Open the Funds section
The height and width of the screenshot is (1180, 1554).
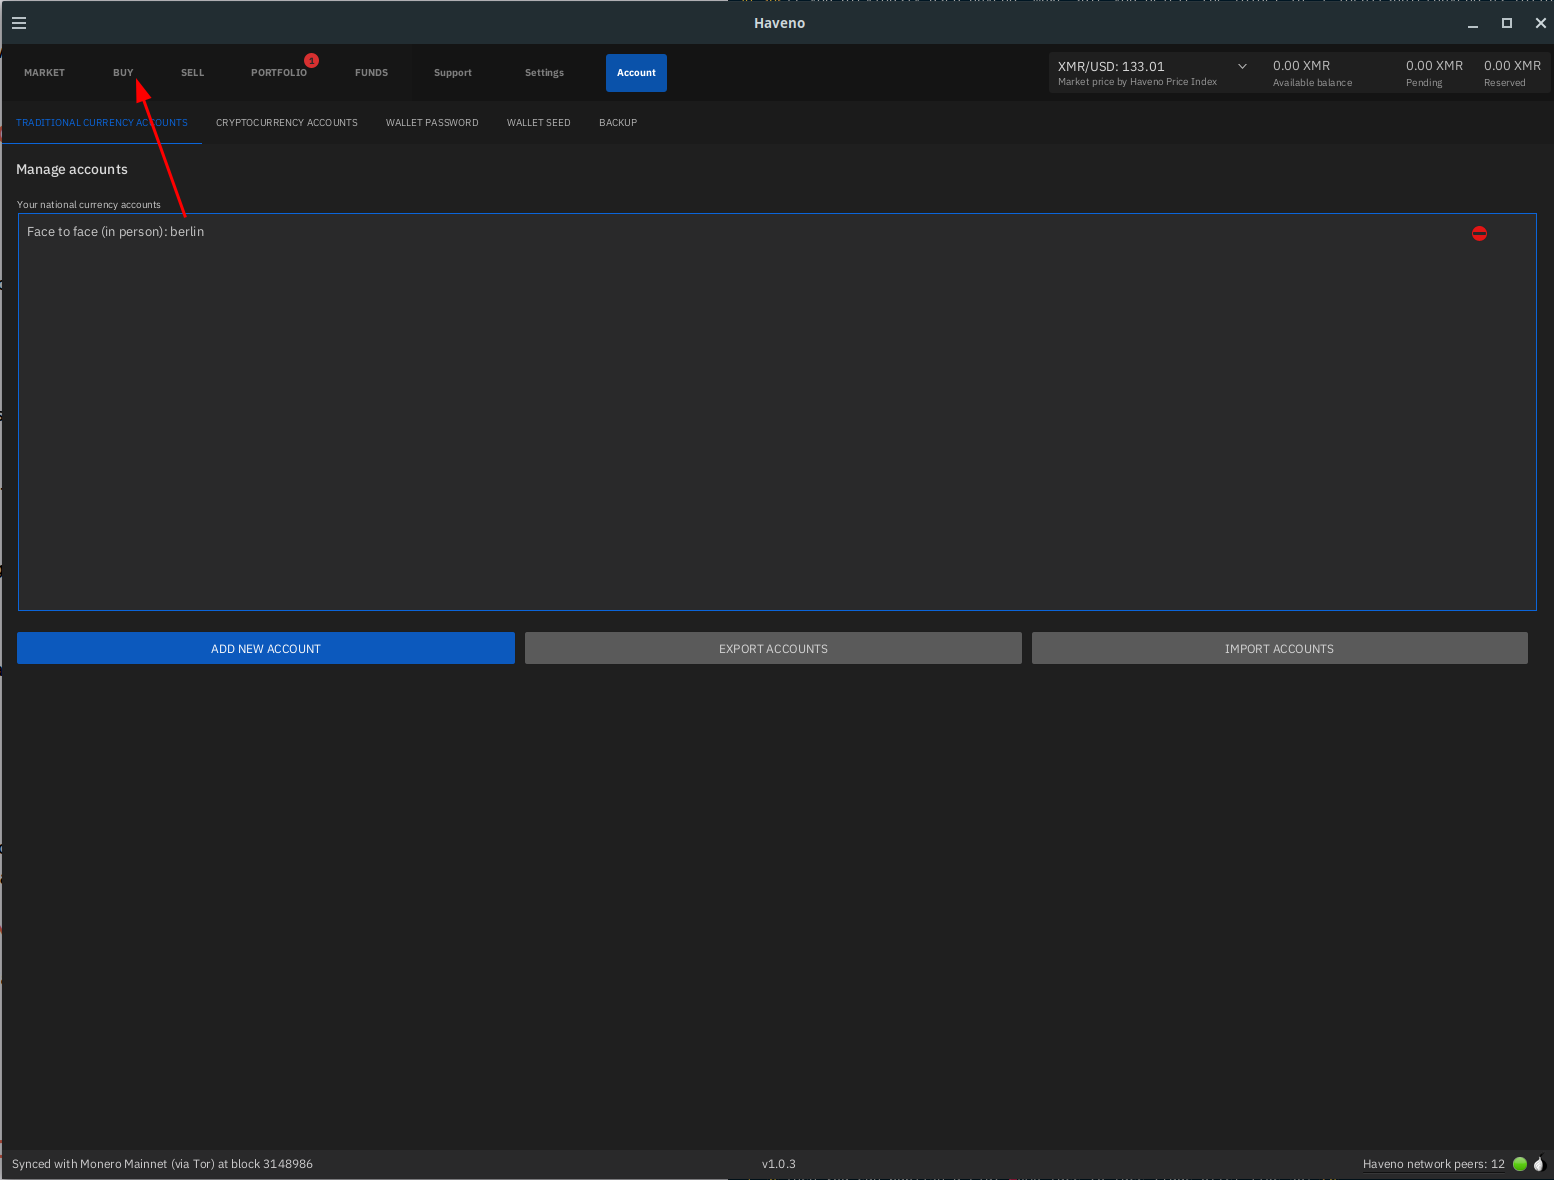point(371,73)
